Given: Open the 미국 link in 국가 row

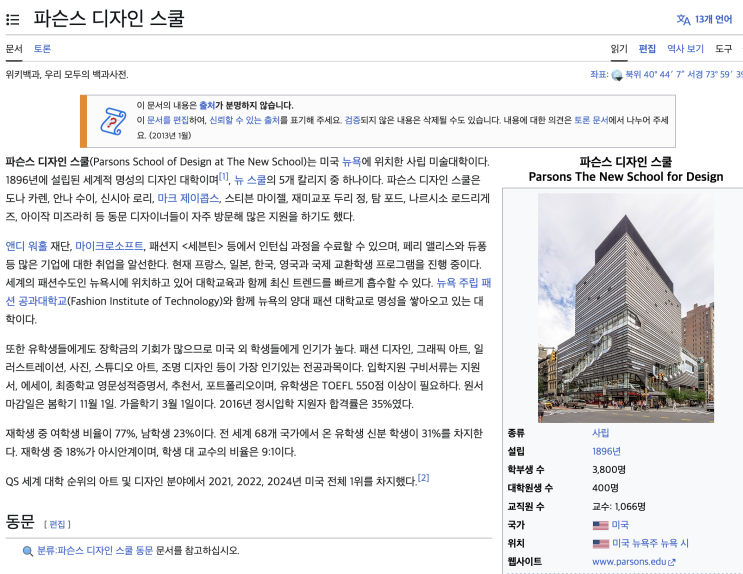Looking at the screenshot, I should (x=620, y=525).
